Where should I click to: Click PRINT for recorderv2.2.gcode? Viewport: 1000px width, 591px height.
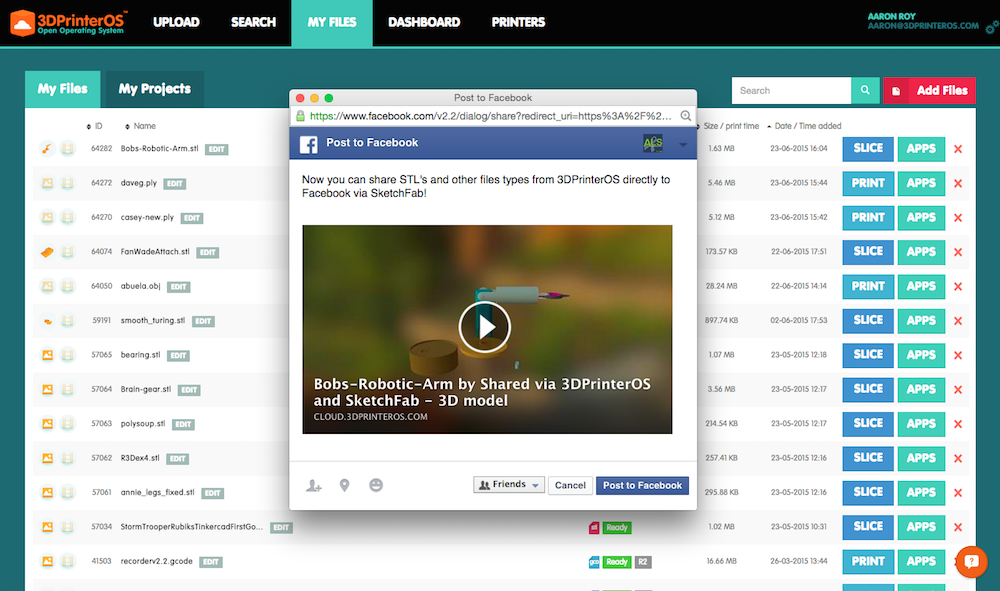point(868,562)
